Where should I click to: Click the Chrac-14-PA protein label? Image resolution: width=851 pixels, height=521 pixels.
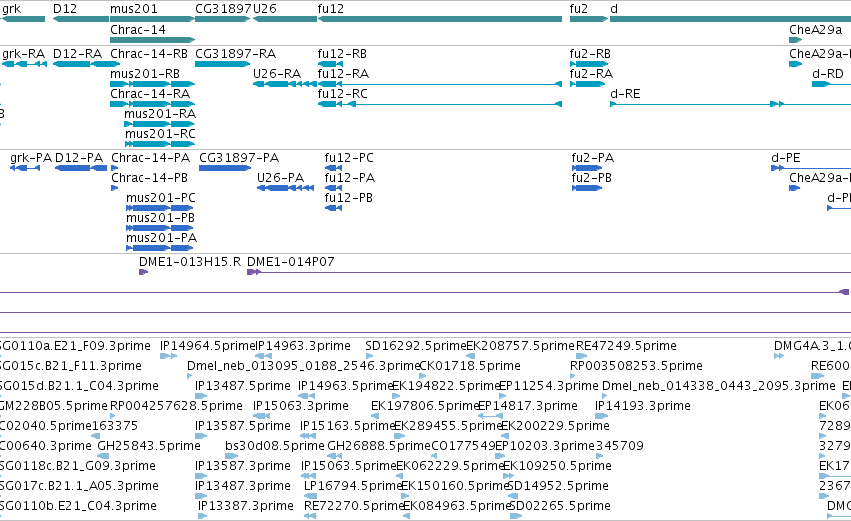point(151,158)
